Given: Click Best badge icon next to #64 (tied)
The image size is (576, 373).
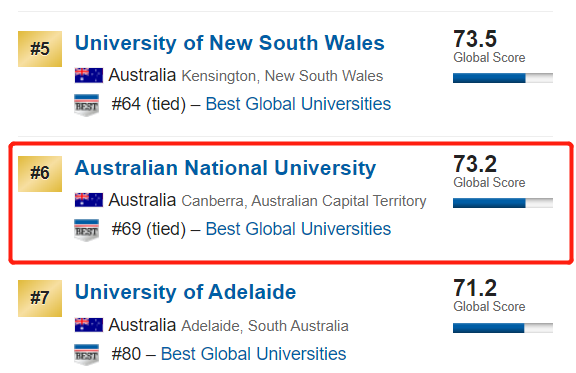Looking at the screenshot, I should point(86,105).
